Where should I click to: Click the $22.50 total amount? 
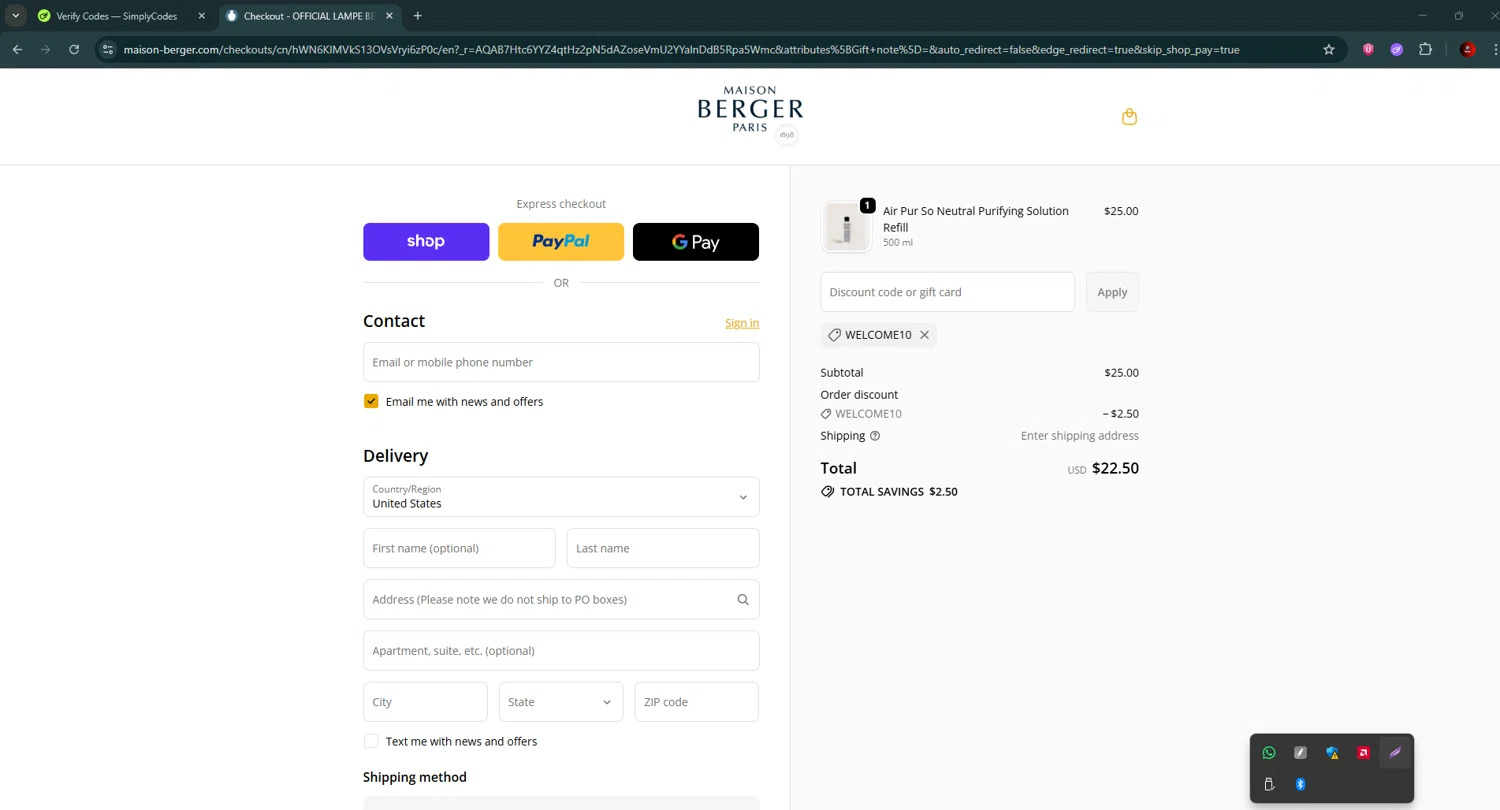pos(1115,468)
